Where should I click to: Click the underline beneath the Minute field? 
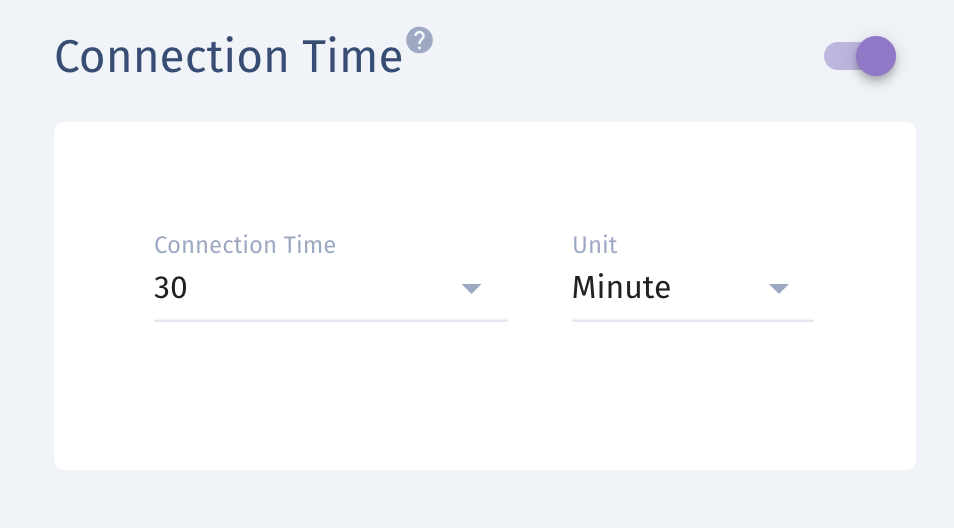(693, 320)
